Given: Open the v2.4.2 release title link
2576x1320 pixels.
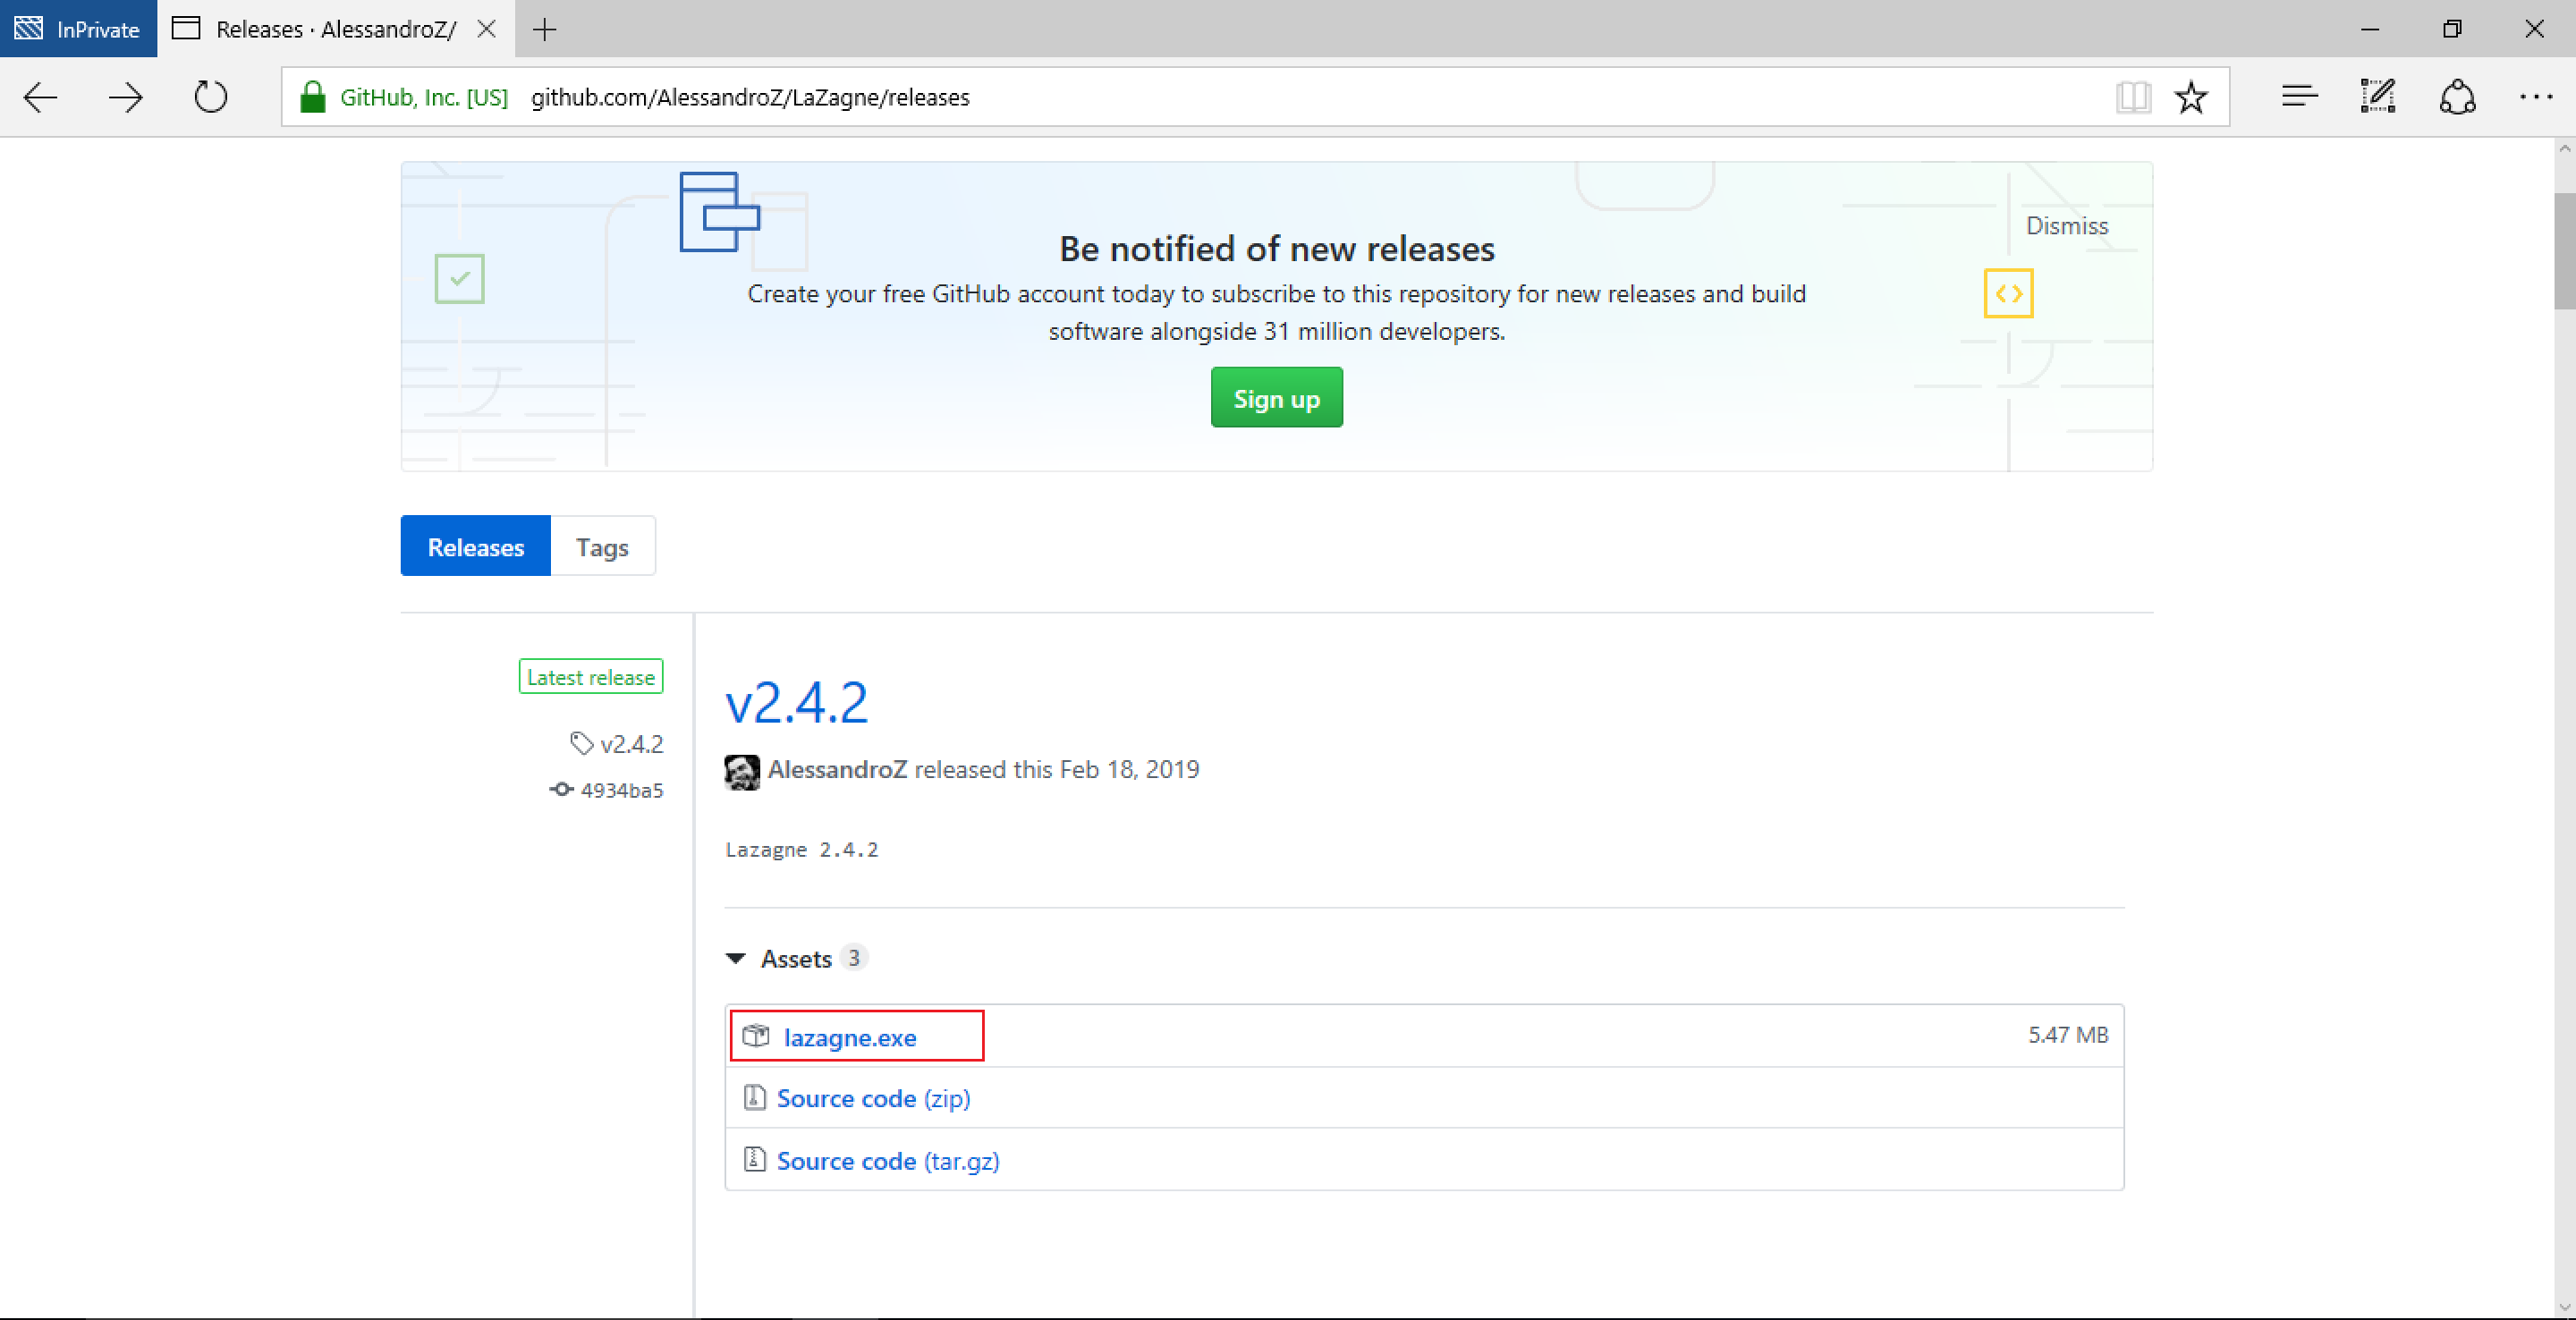Looking at the screenshot, I should [x=796, y=702].
